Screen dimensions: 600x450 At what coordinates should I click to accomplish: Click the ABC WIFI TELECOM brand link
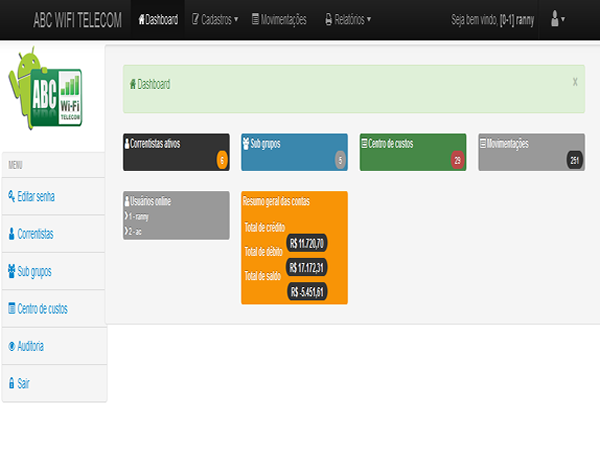tap(79, 19)
